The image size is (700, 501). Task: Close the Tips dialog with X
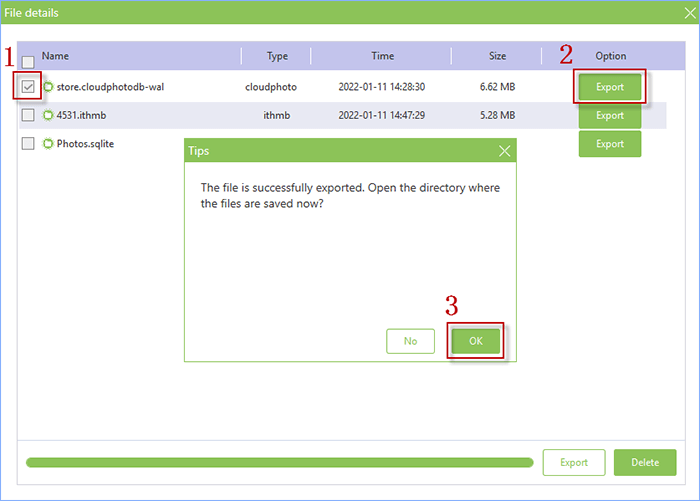(504, 151)
